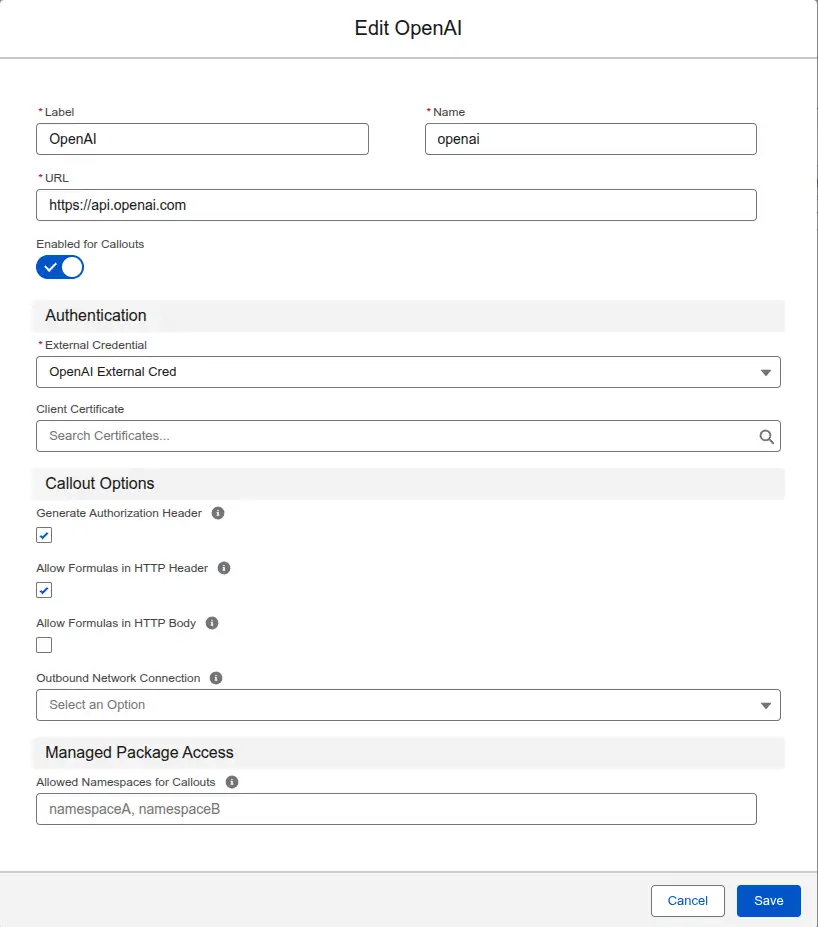Enable Allow Formulas in HTTP Body
This screenshot has width=818, height=927.
[44, 645]
